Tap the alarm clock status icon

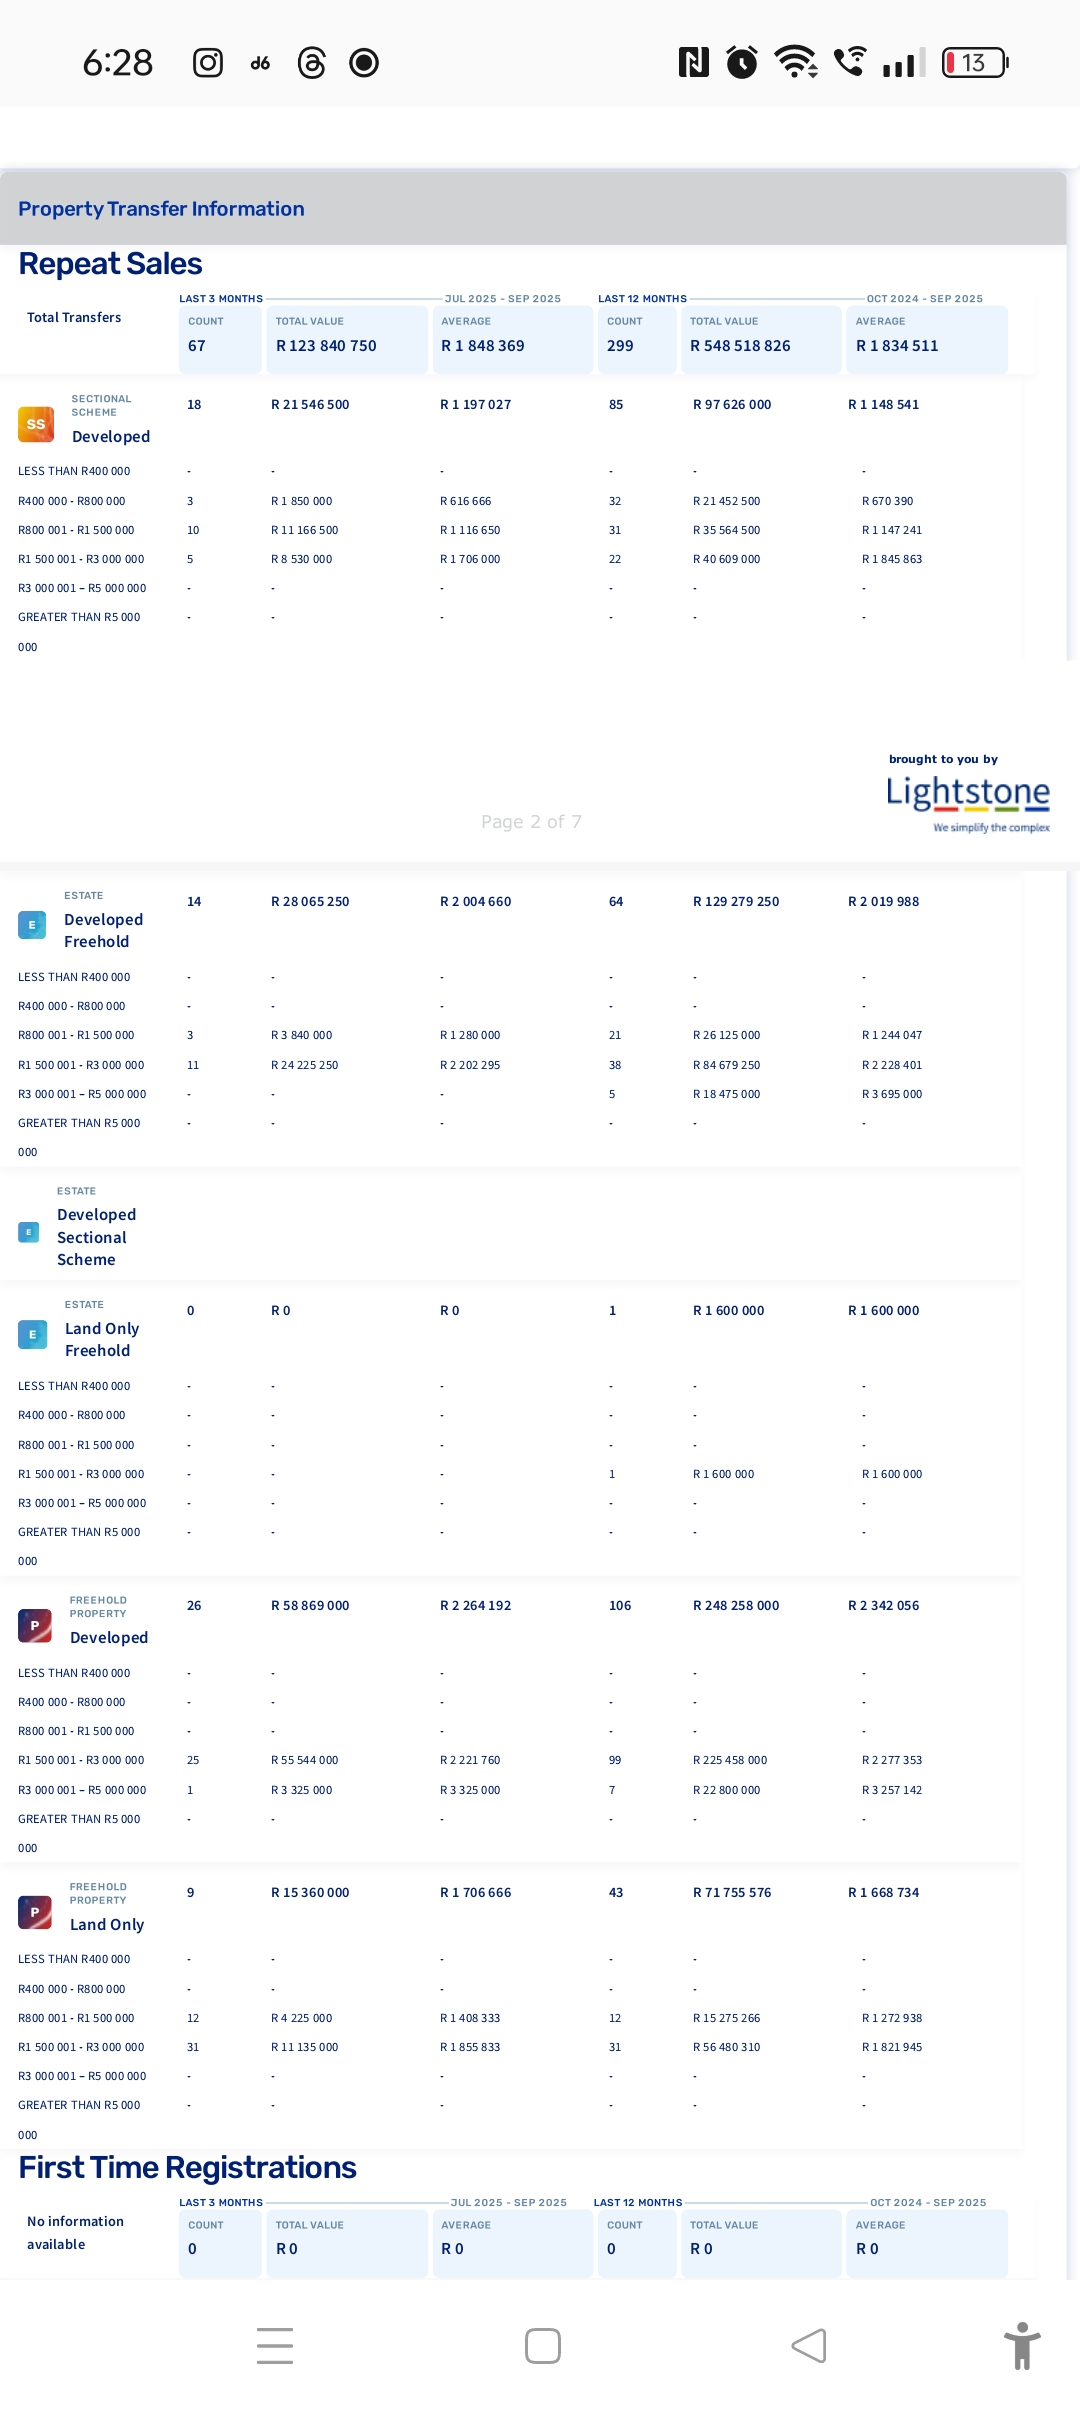click(742, 62)
